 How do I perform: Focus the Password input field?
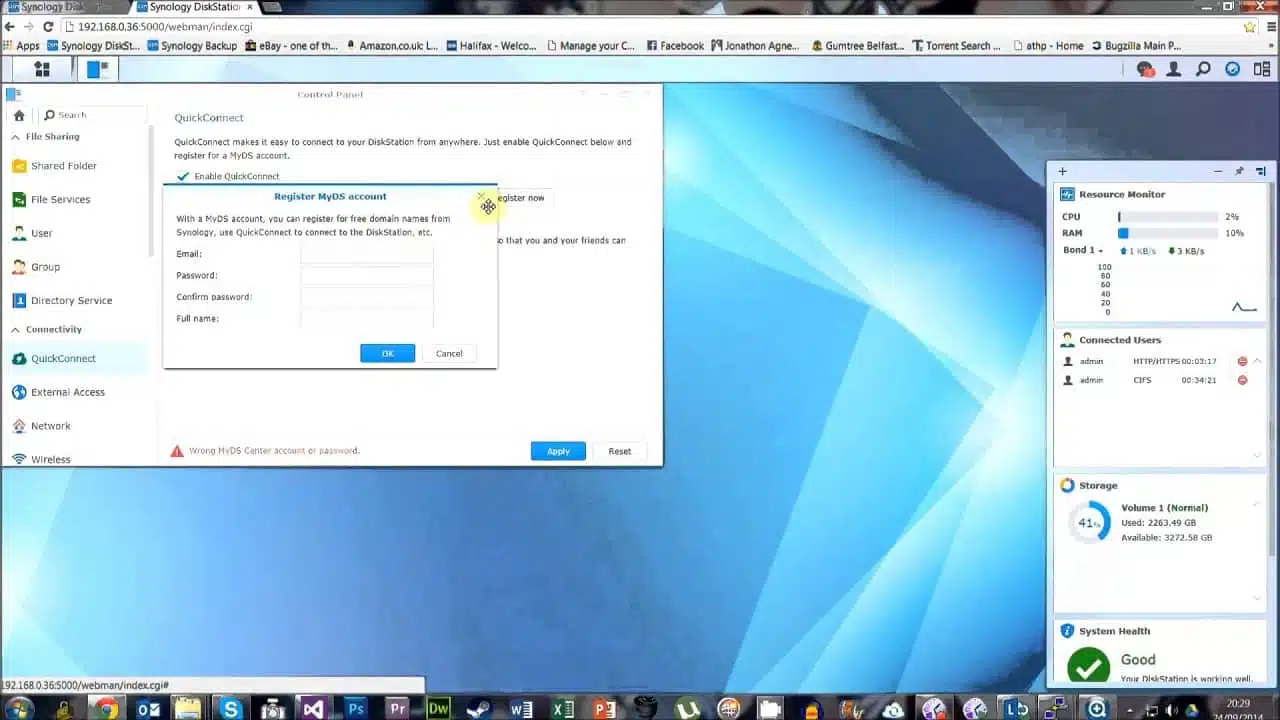367,275
